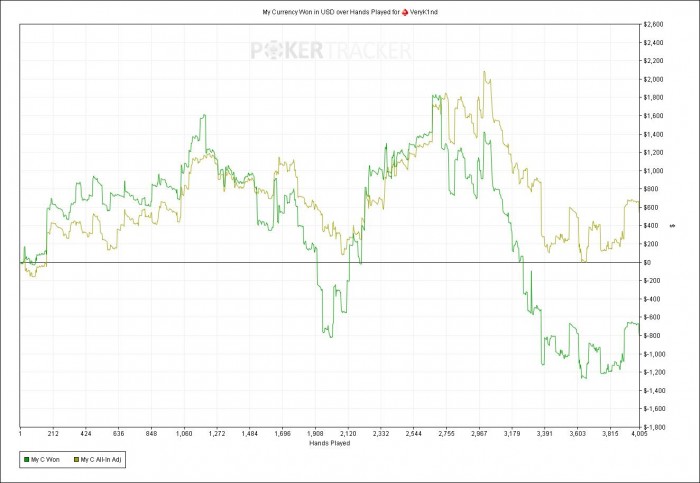
Task: Click the y-axis value "$-1,400"
Action: pyautogui.click(x=654, y=391)
